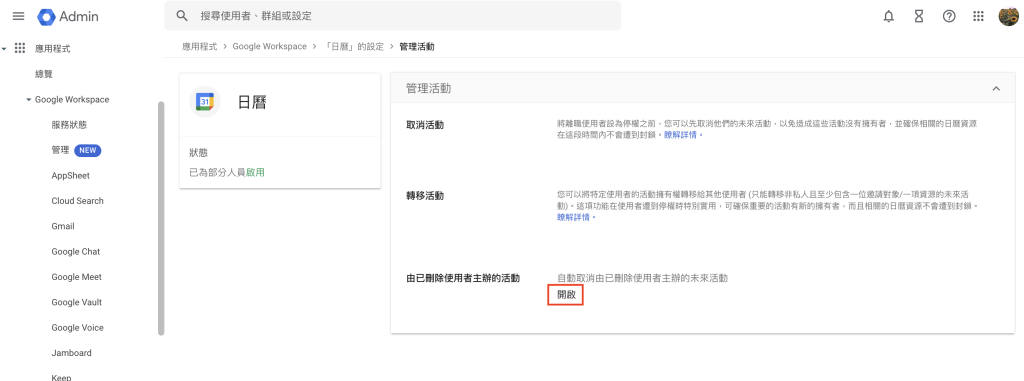Open the tasks hourglass icon
The width and height of the screenshot is (1024, 381).
click(x=919, y=16)
